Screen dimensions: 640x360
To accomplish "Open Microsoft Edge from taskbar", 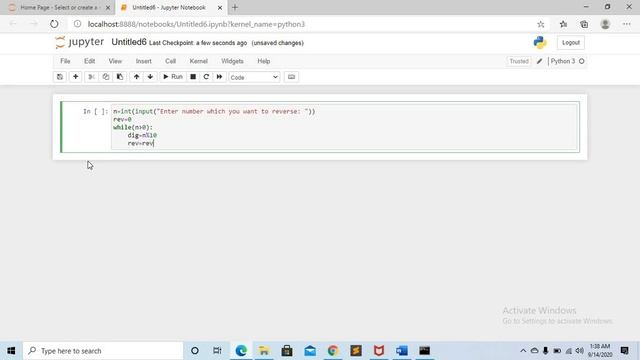I will click(x=241, y=351).
